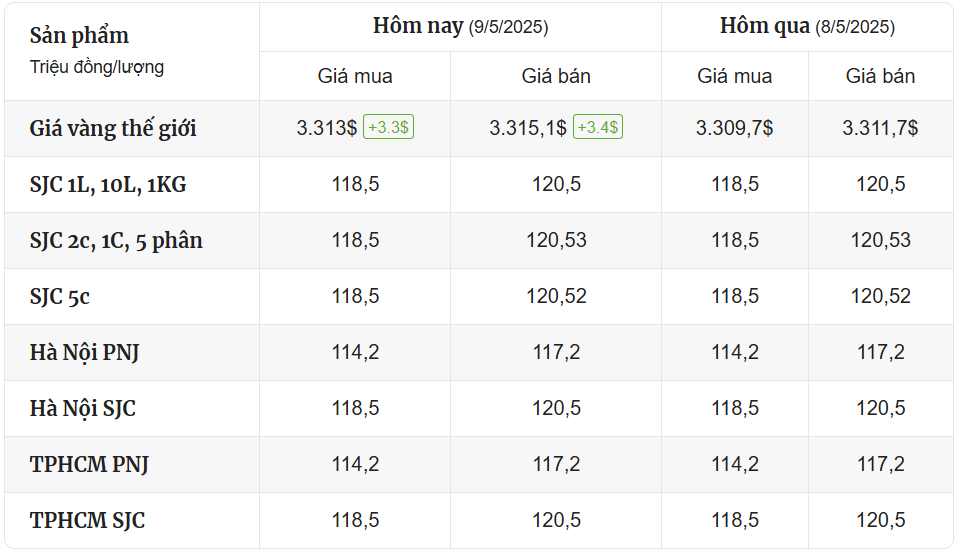The height and width of the screenshot is (556, 963).
Task: Click the green +3.3$ change badge
Action: pyautogui.click(x=388, y=127)
